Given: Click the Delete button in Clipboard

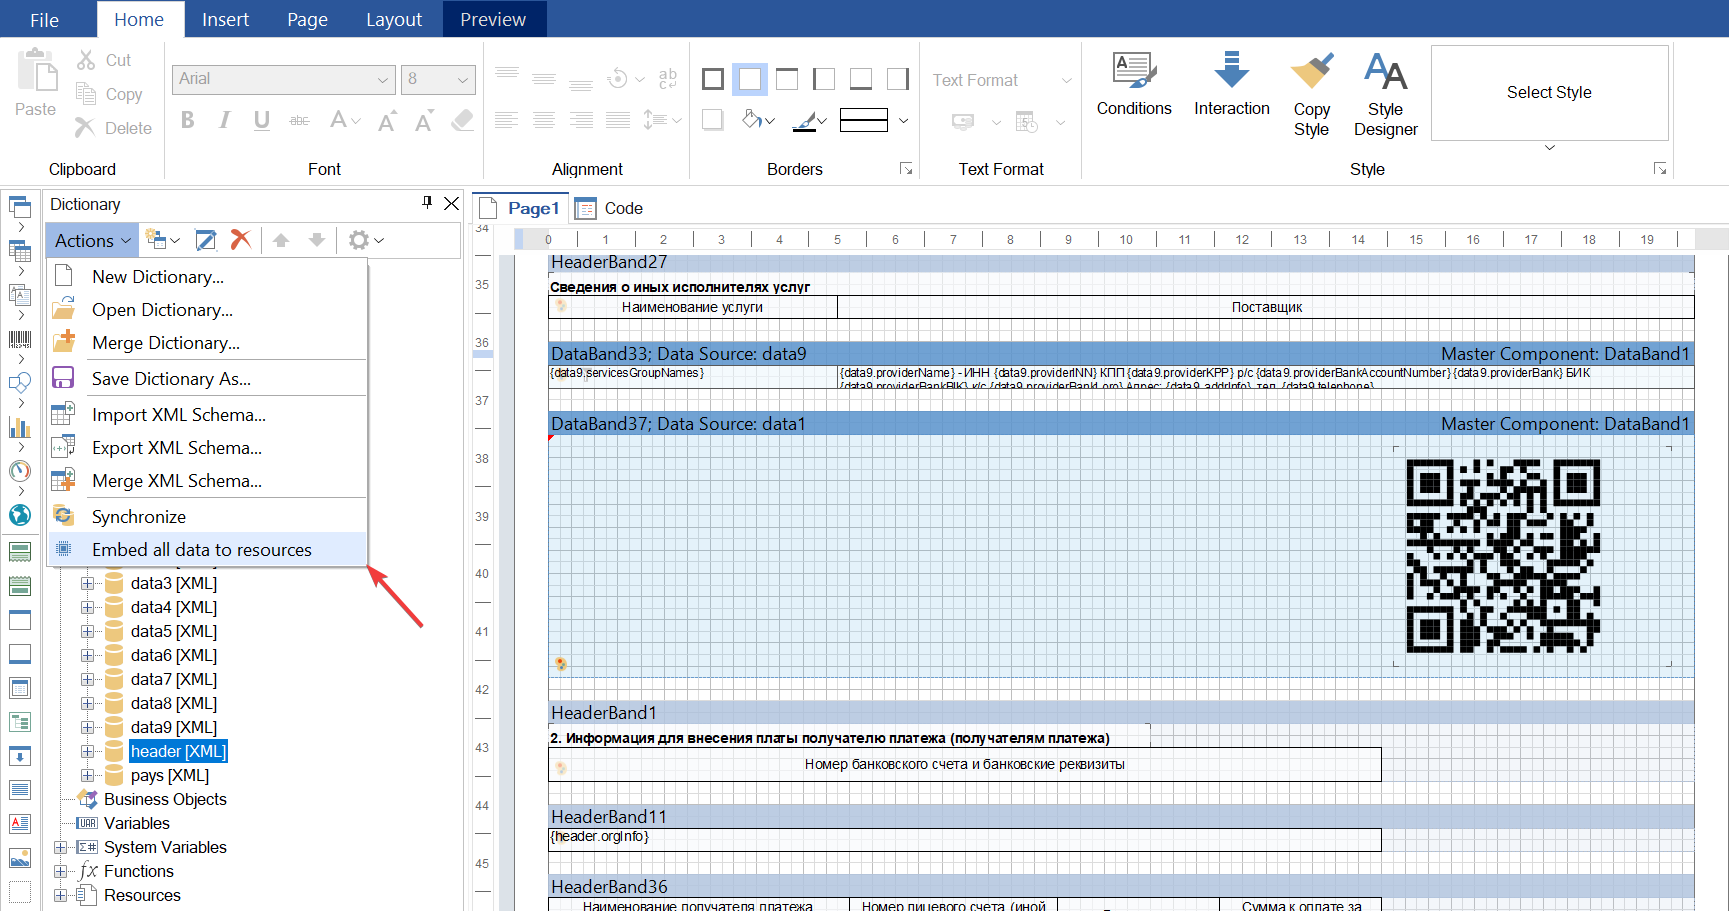Looking at the screenshot, I should (x=114, y=128).
